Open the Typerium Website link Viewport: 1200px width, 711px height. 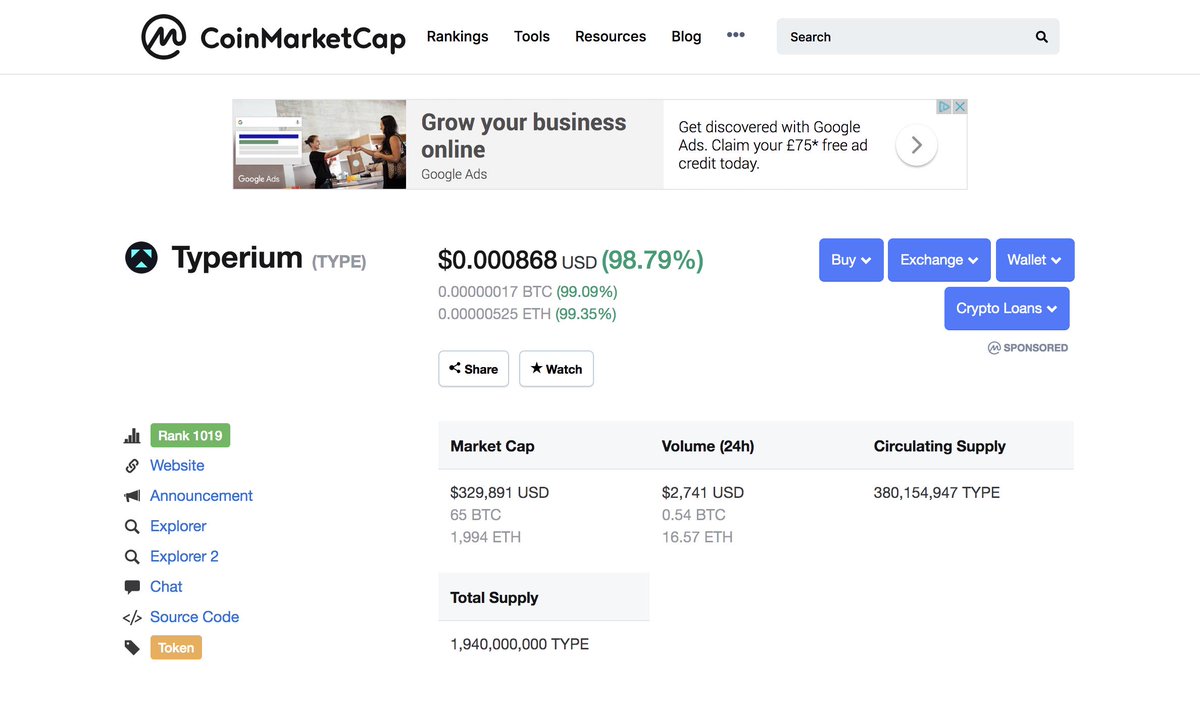coord(177,466)
